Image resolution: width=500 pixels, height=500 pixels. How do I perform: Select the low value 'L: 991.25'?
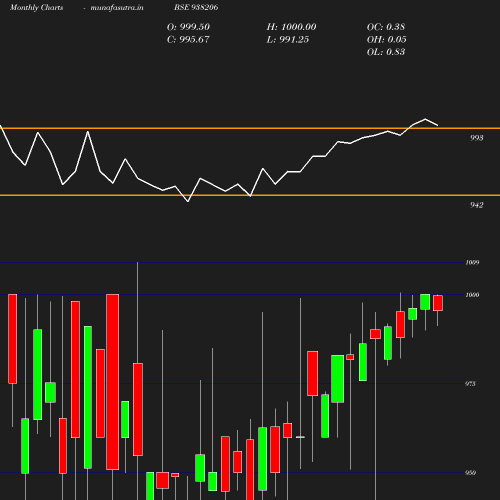288,40
